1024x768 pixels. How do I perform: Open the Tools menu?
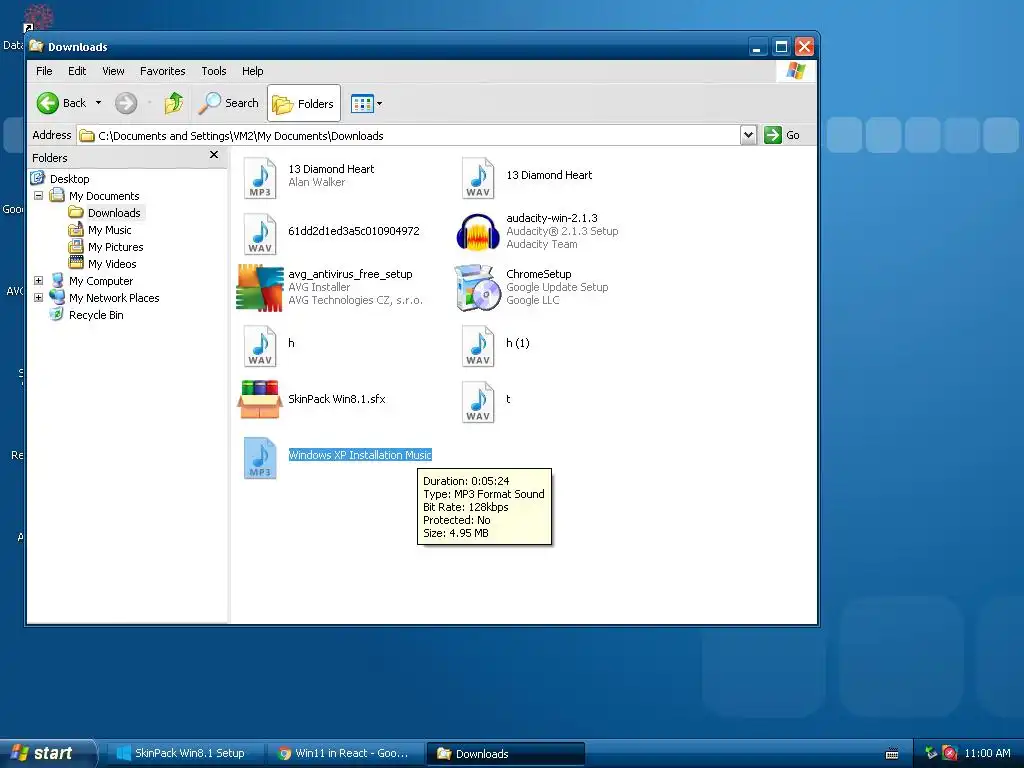214,71
